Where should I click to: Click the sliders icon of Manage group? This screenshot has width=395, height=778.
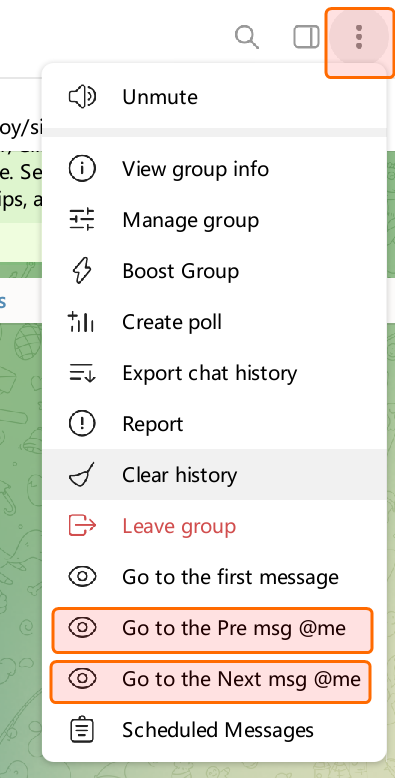[x=82, y=220]
